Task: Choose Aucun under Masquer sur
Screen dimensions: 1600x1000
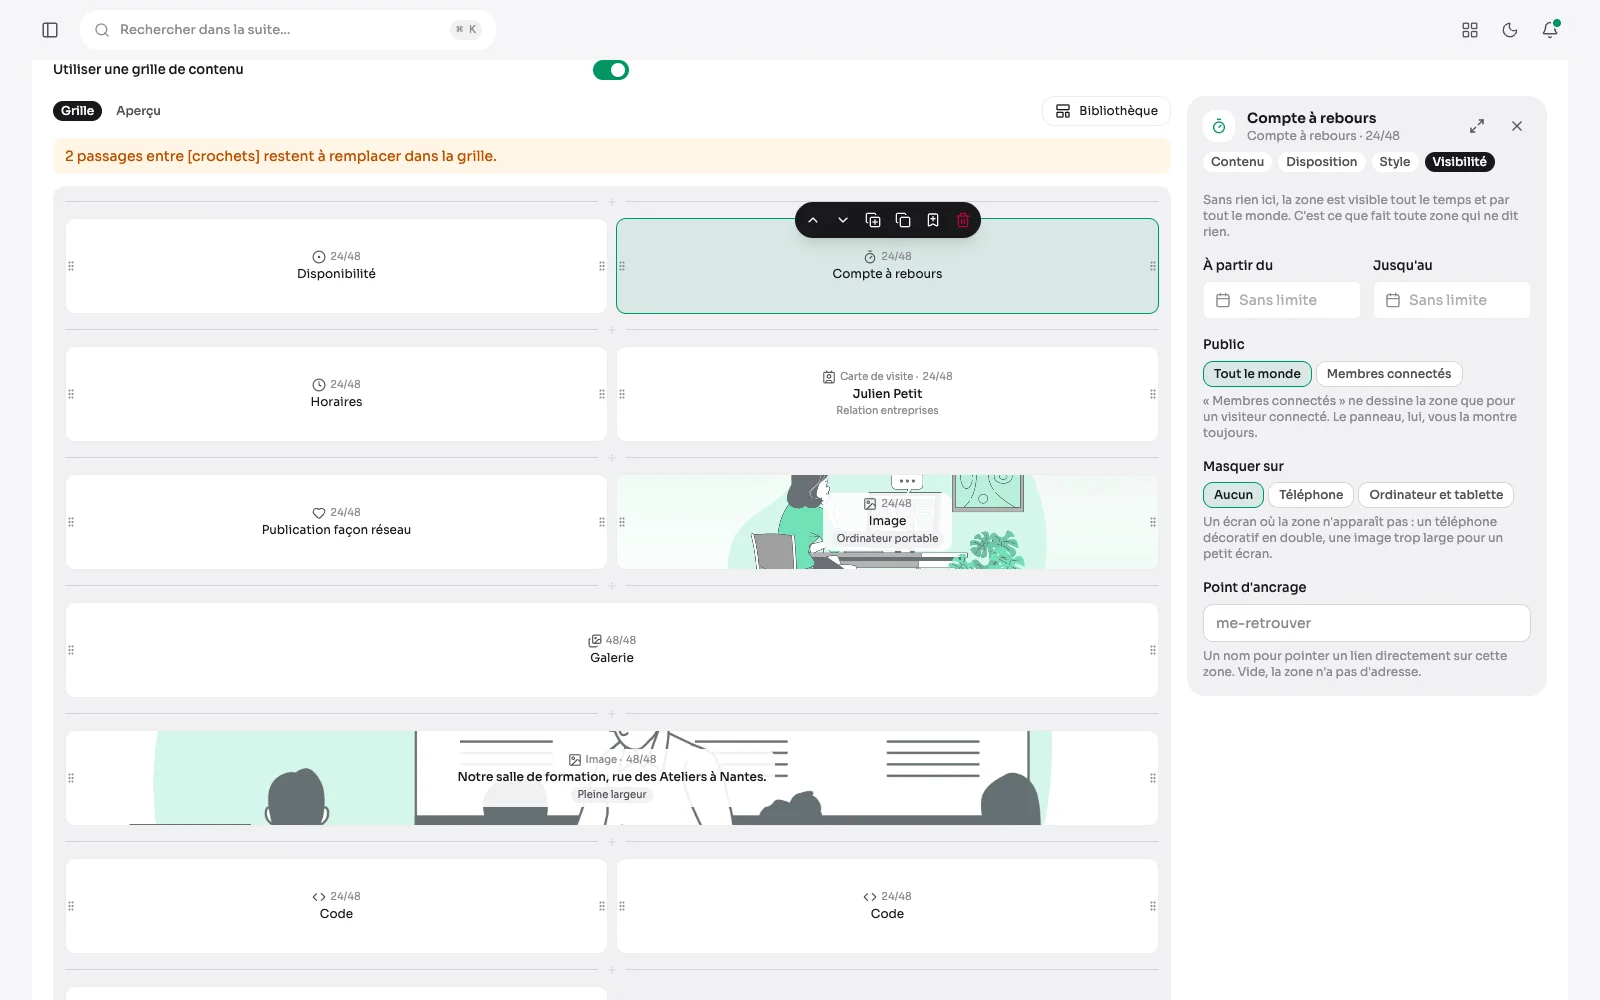Action: (x=1233, y=495)
